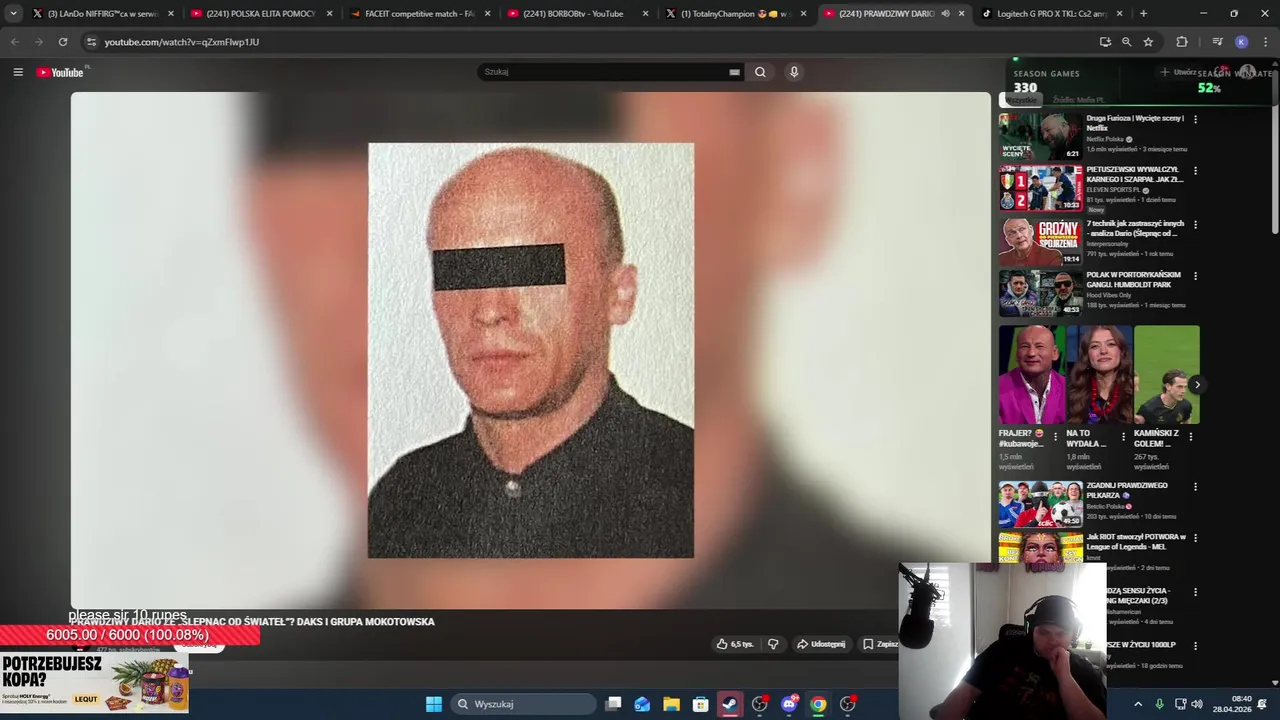Screen dimensions: 1280x720
Task: Mute the PRAWDZIWY DARIO tab's speaker icon
Action: coord(945,14)
